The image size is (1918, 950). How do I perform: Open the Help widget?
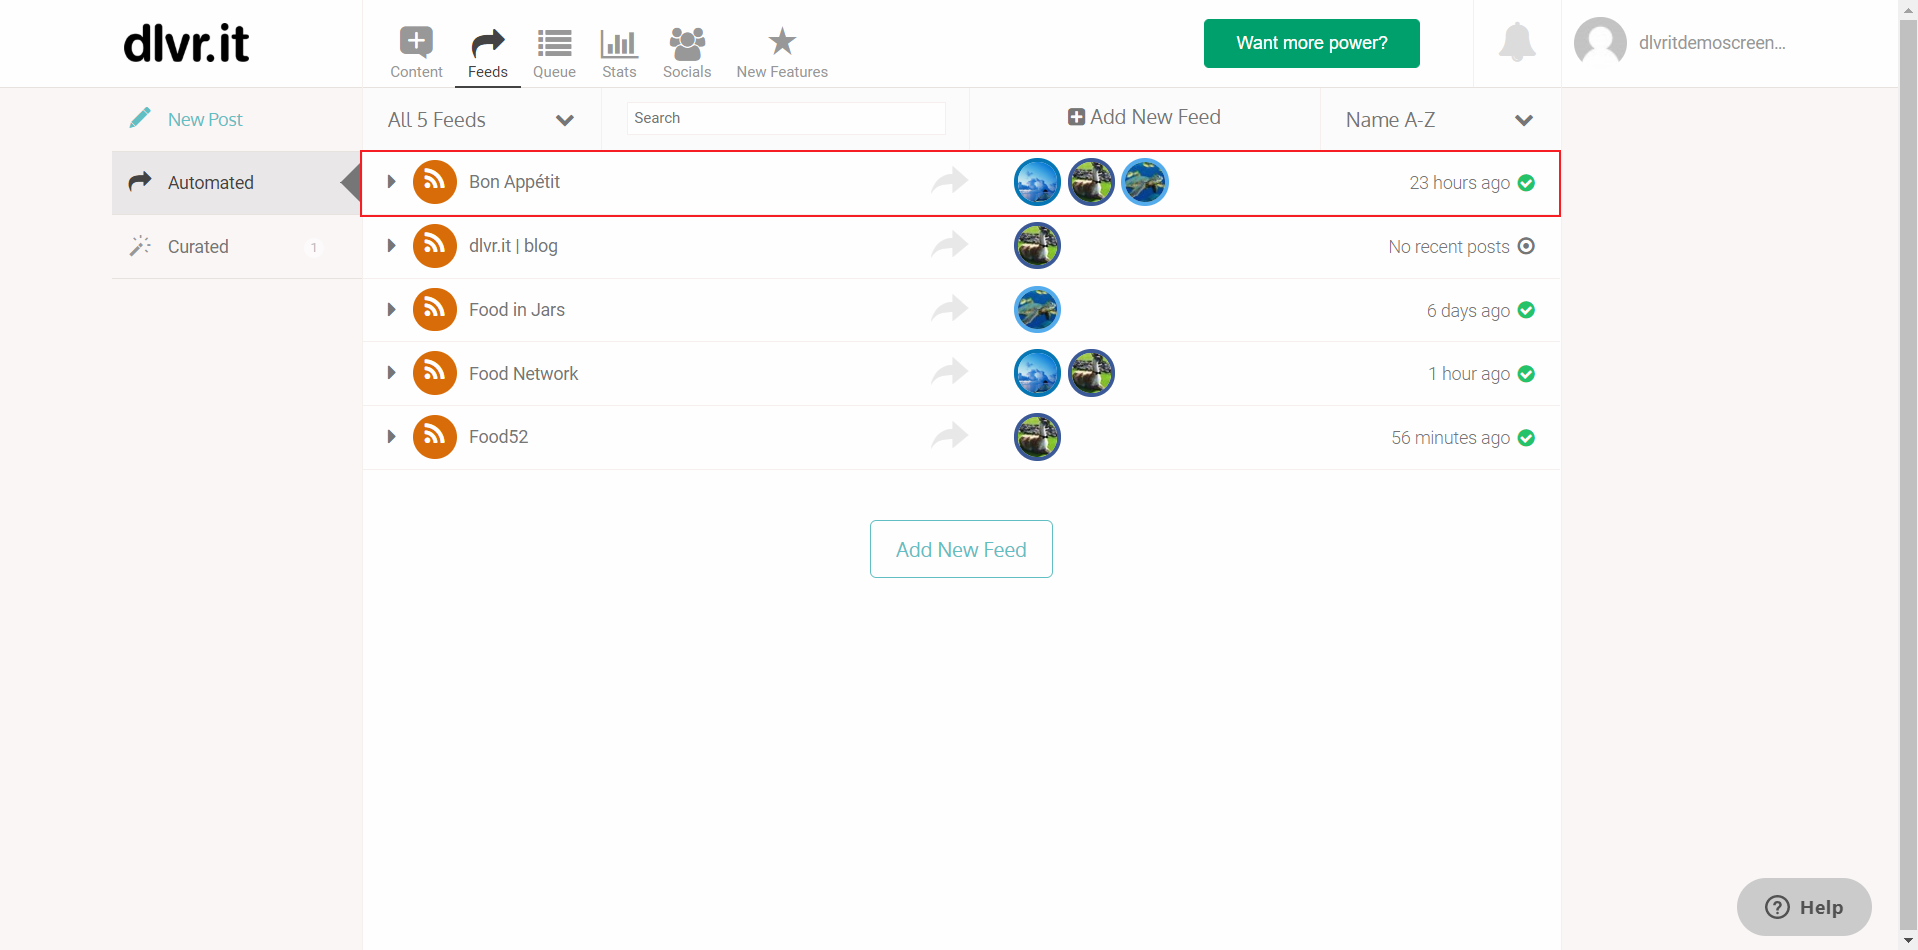tap(1804, 907)
